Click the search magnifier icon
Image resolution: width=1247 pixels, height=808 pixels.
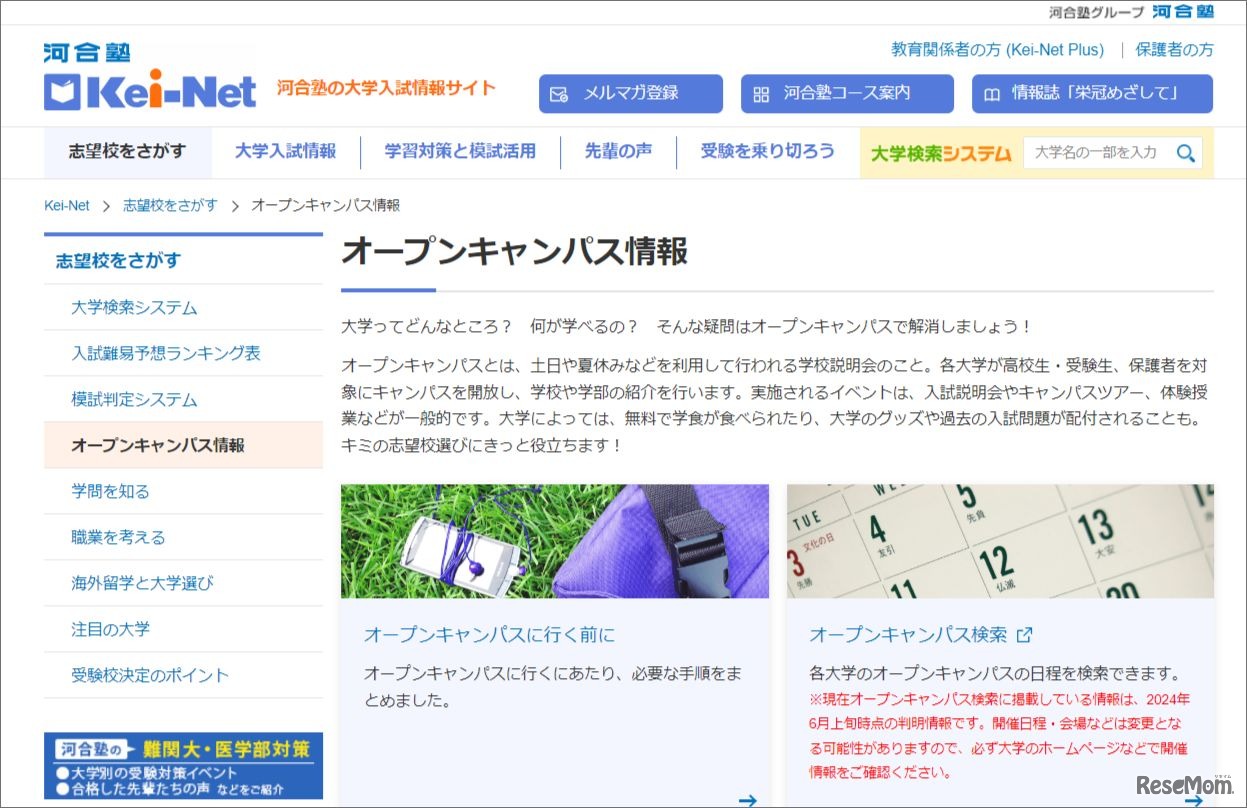(1186, 153)
